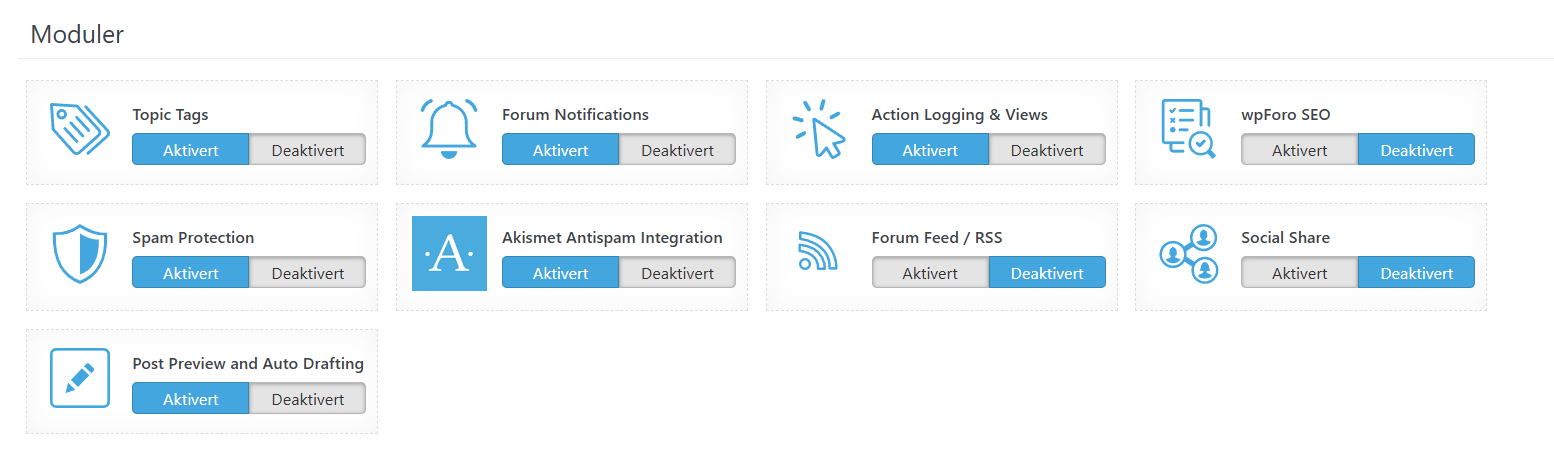Screen dimensions: 1554x461
Task: Activate the wpForo SEO module
Action: 1299,150
